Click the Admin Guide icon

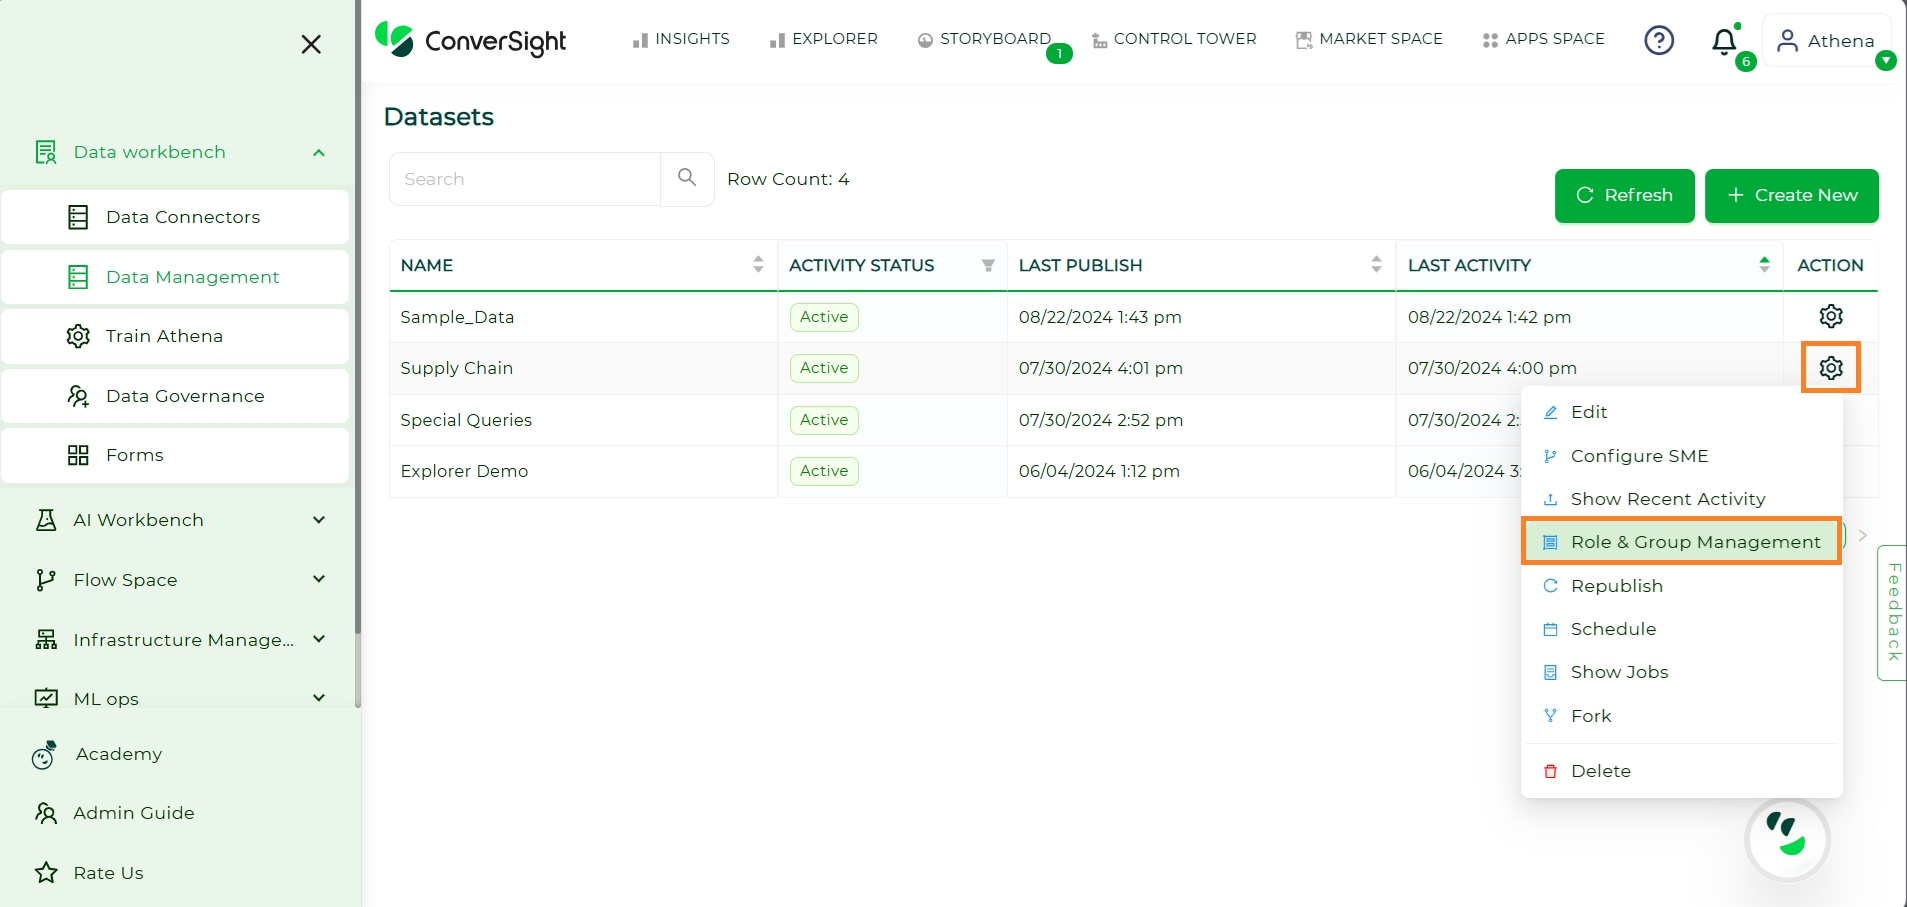pyautogui.click(x=46, y=813)
